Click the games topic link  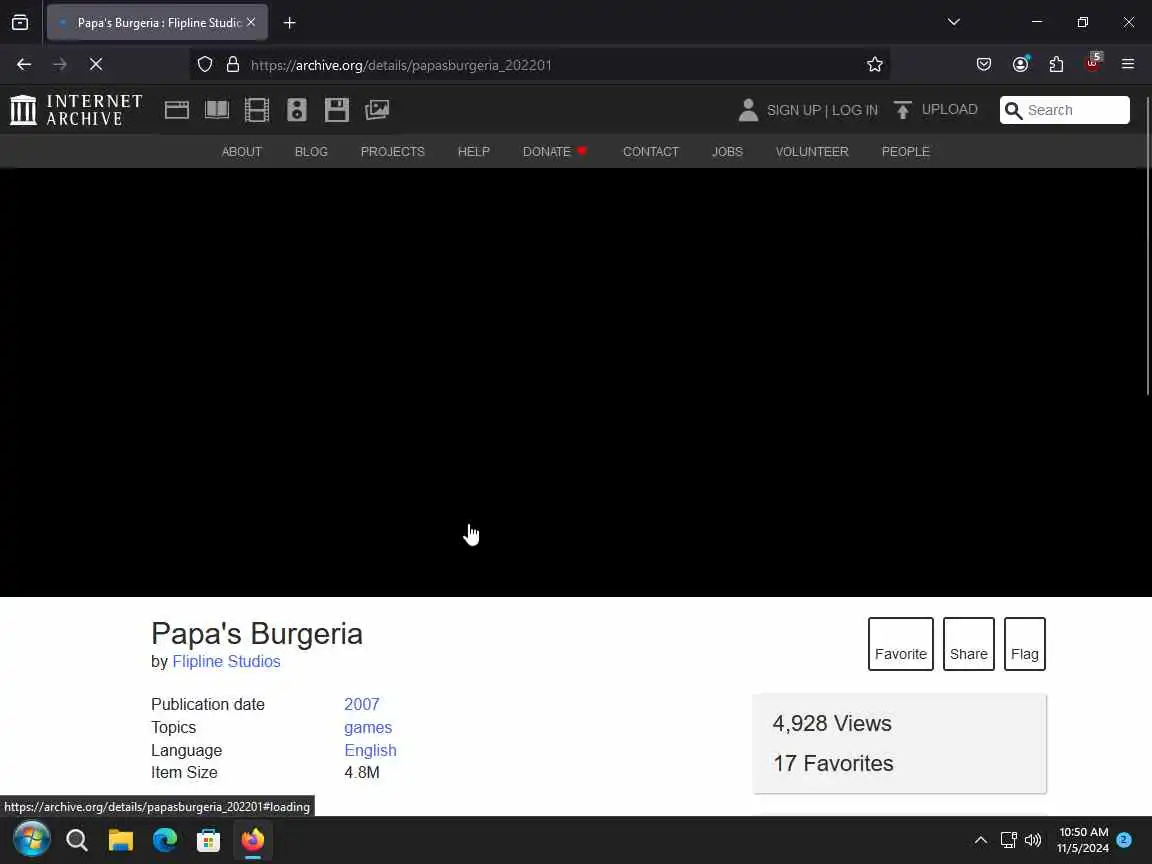[x=368, y=727]
